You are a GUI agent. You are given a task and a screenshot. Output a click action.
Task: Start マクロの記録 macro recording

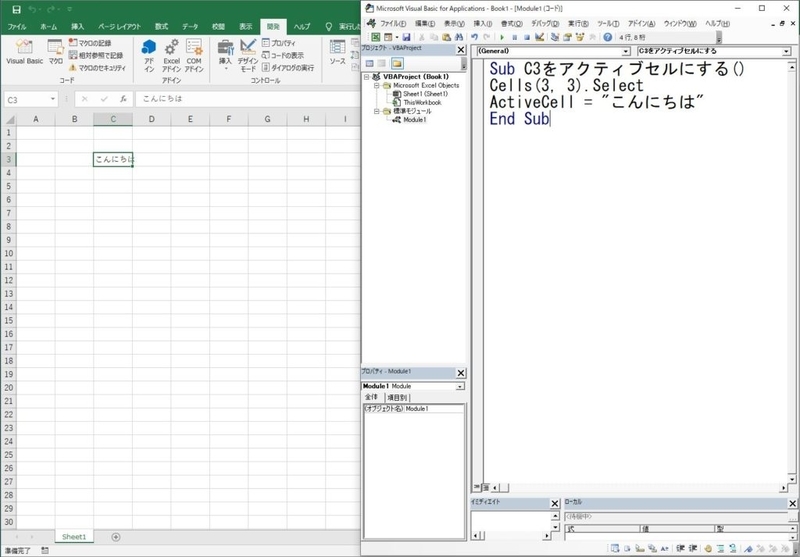point(90,43)
